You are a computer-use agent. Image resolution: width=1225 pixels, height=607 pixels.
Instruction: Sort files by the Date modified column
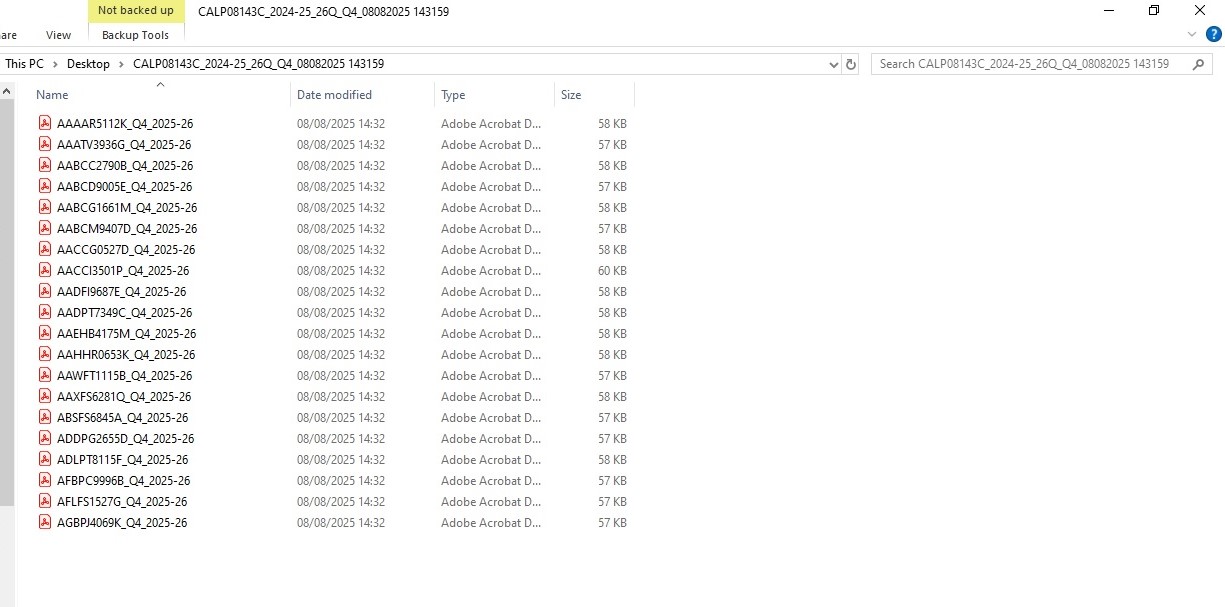pyautogui.click(x=334, y=95)
